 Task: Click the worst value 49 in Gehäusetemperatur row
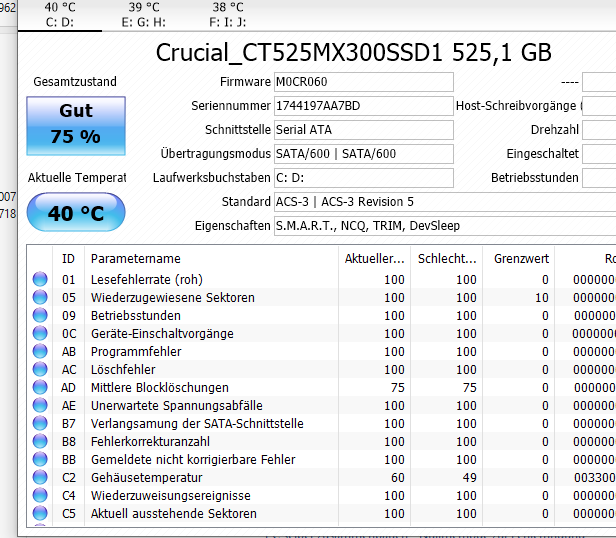click(469, 478)
